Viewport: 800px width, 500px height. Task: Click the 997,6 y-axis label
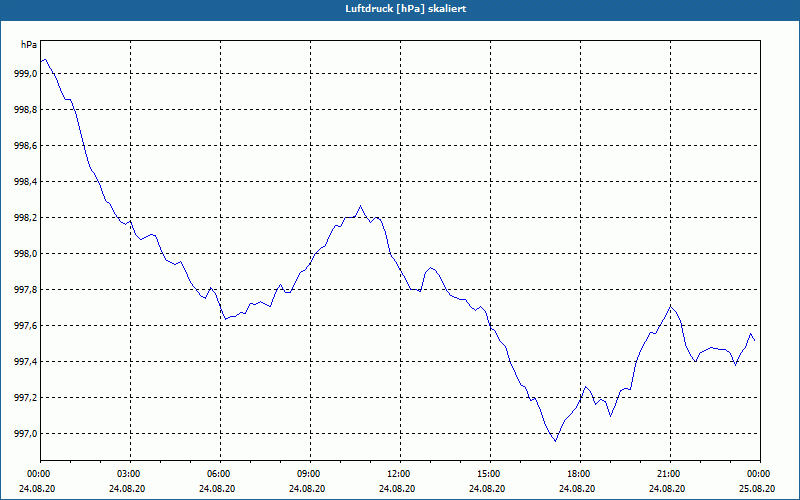pos(26,326)
